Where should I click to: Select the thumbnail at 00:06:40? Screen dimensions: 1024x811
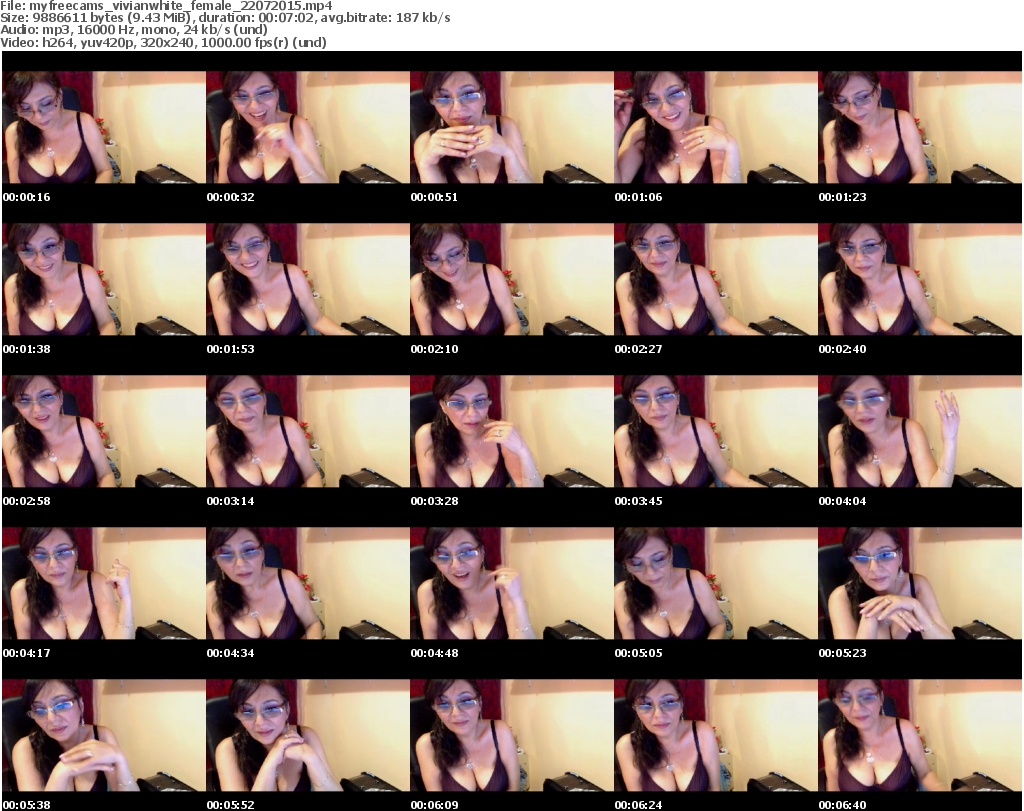(920, 736)
